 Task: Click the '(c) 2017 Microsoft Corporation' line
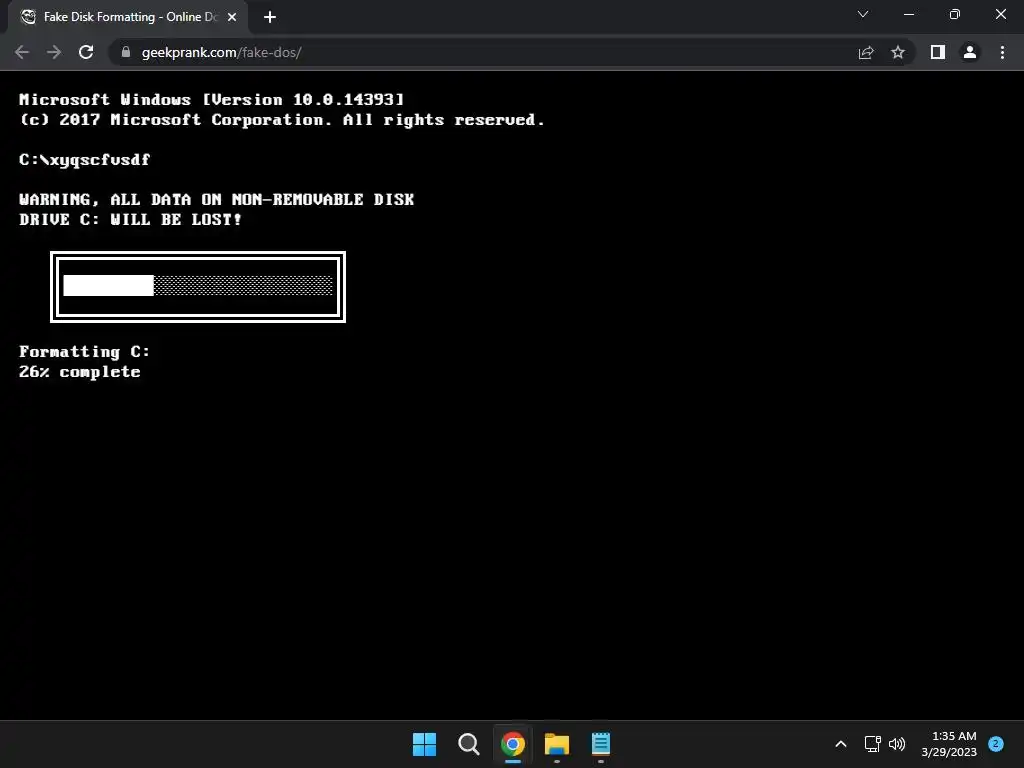[x=281, y=120]
